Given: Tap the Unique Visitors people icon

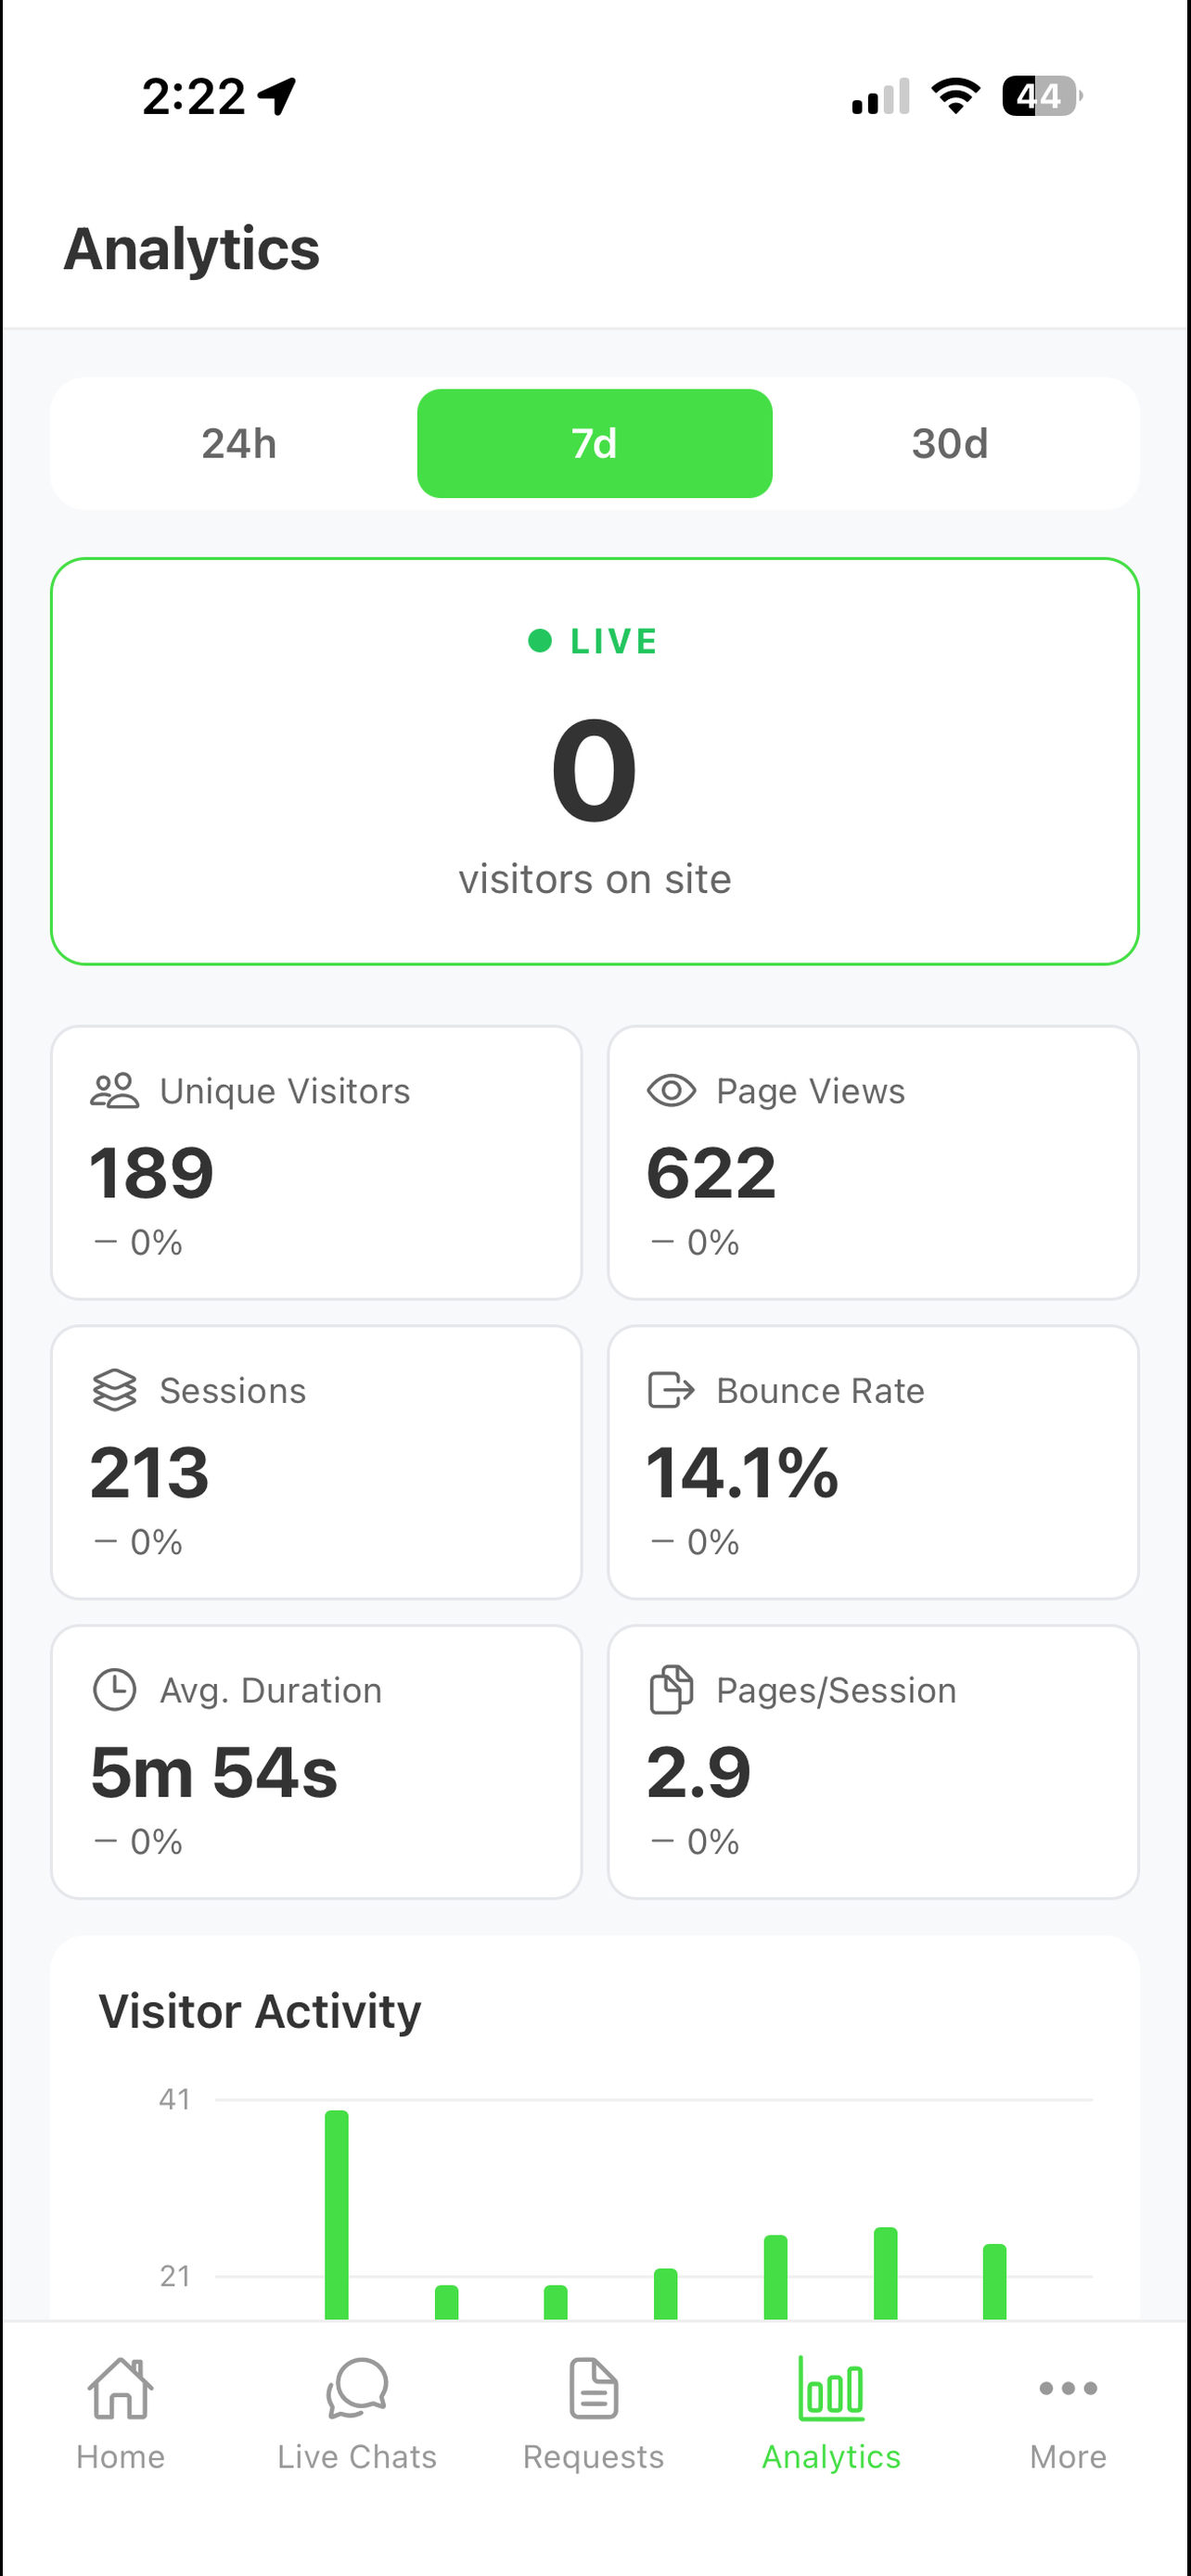Looking at the screenshot, I should tap(114, 1091).
